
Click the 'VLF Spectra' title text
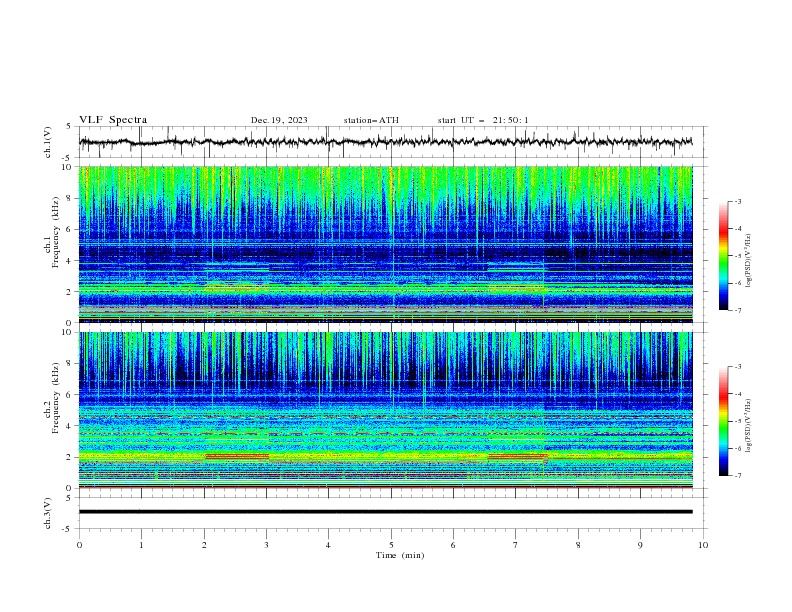(113, 120)
